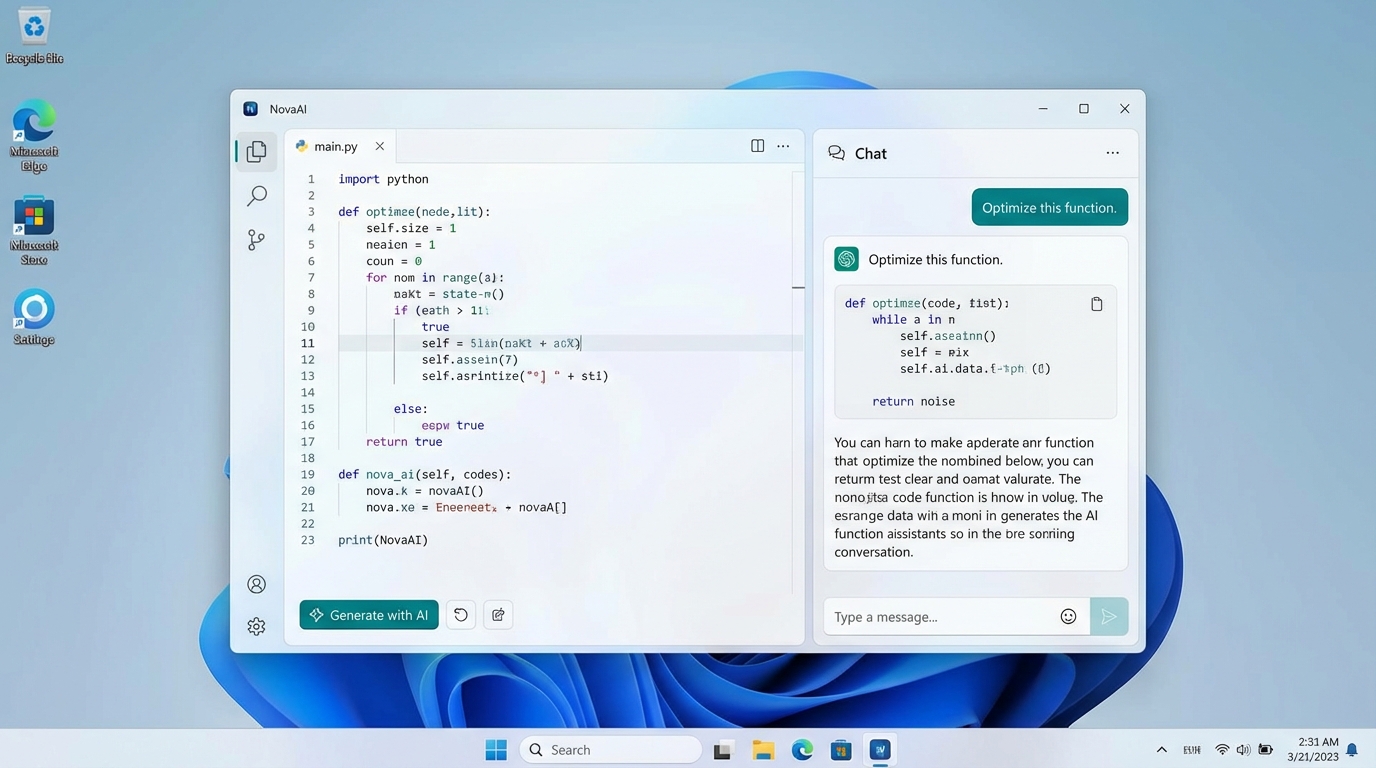Open the Microsoft Edge taskbar icon
The height and width of the screenshot is (768, 1376).
[802, 749]
